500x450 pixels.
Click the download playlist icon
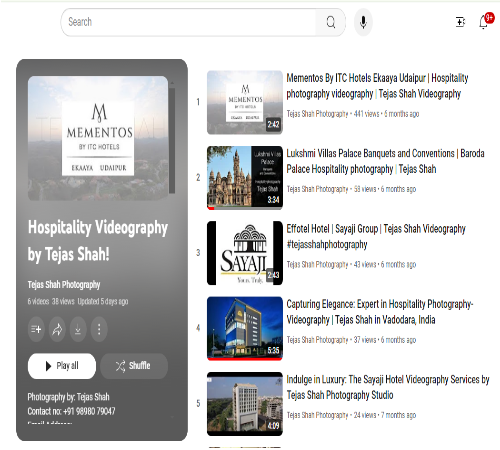(x=78, y=329)
